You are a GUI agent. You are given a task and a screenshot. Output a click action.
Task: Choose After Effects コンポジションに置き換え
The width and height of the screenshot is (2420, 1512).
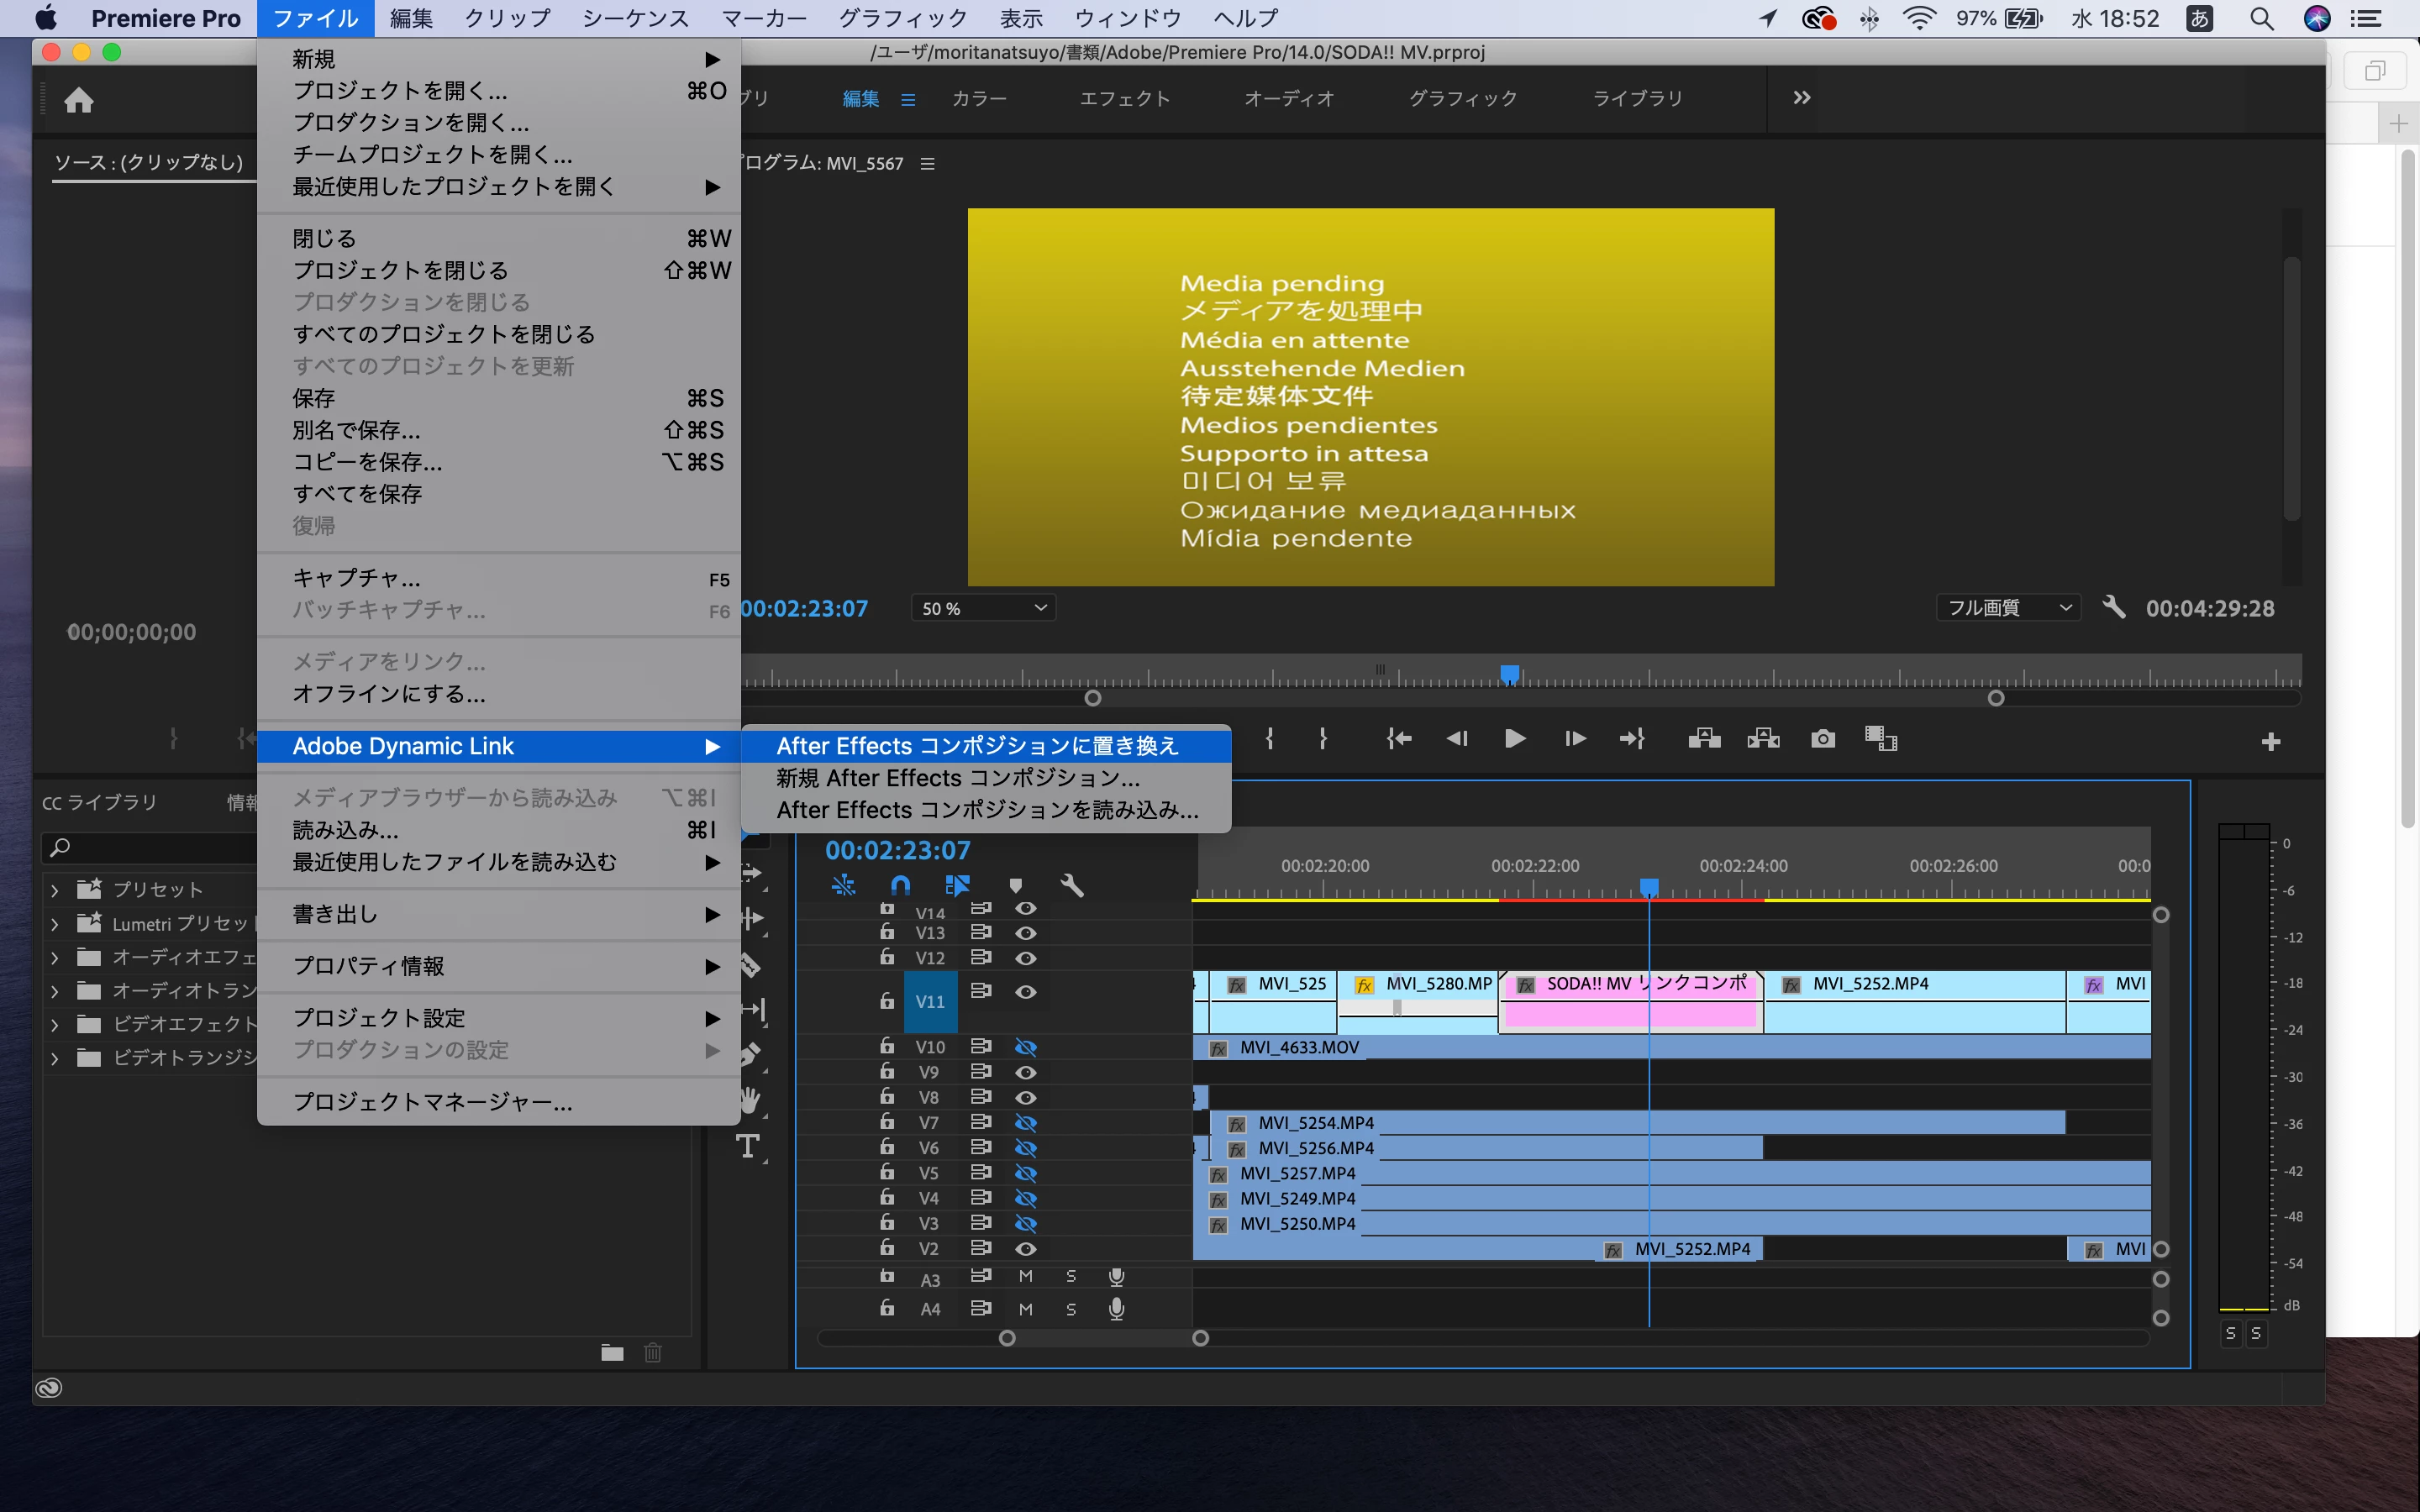tap(977, 746)
